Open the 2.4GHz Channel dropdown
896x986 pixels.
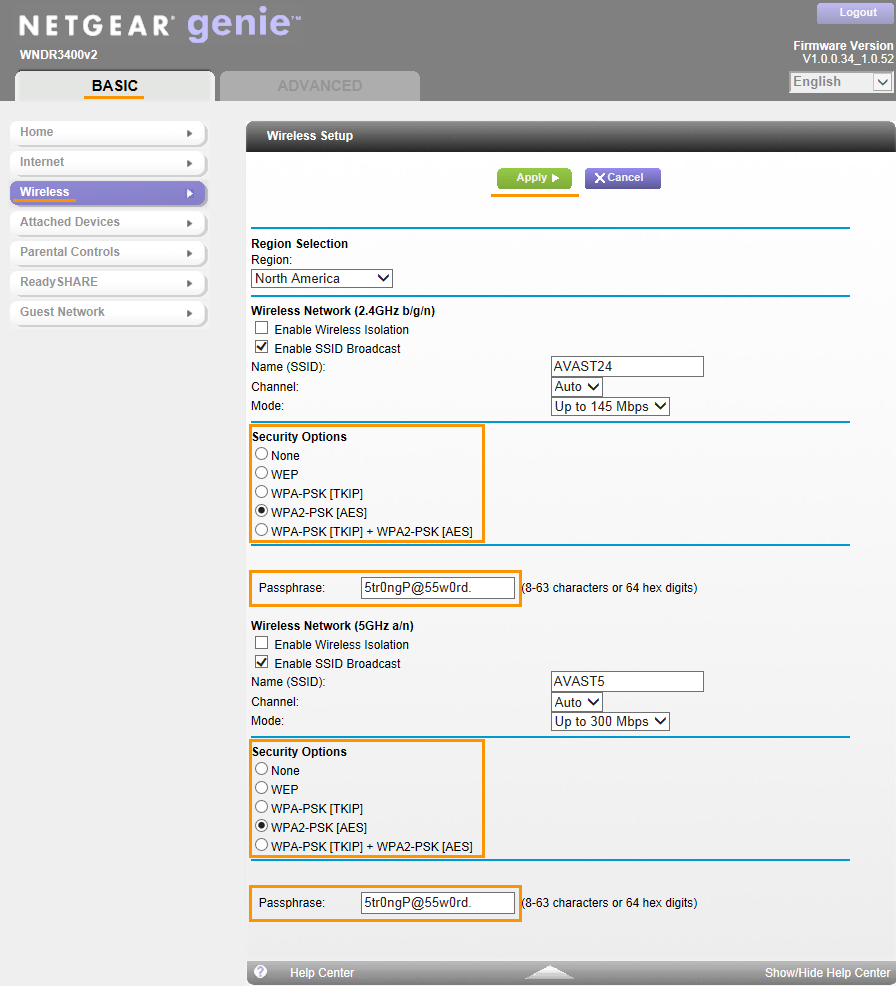[x=577, y=387]
